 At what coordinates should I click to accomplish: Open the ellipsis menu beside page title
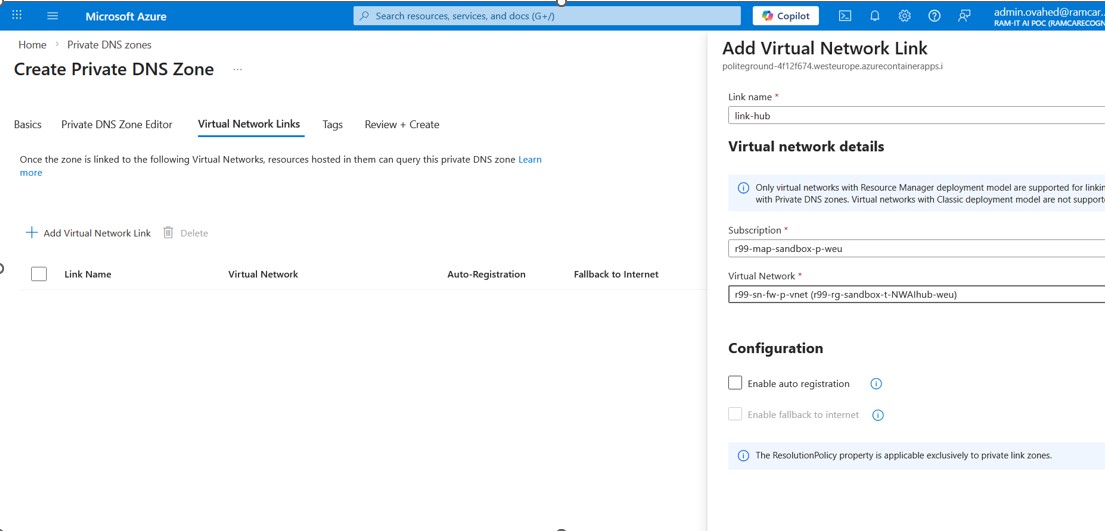237,70
